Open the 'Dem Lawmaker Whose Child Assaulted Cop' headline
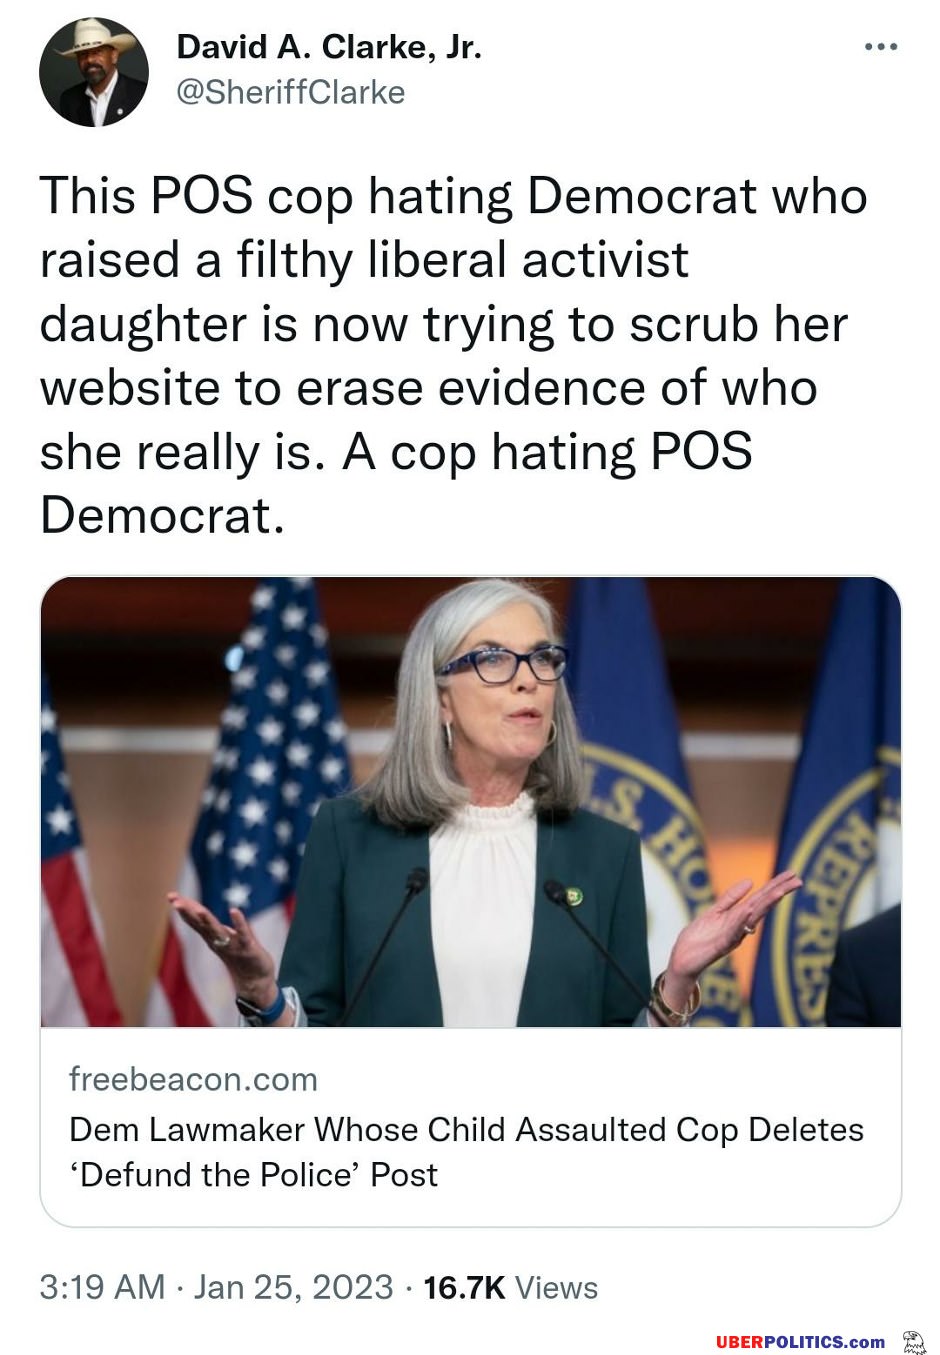The width and height of the screenshot is (940, 1355). tap(466, 1129)
